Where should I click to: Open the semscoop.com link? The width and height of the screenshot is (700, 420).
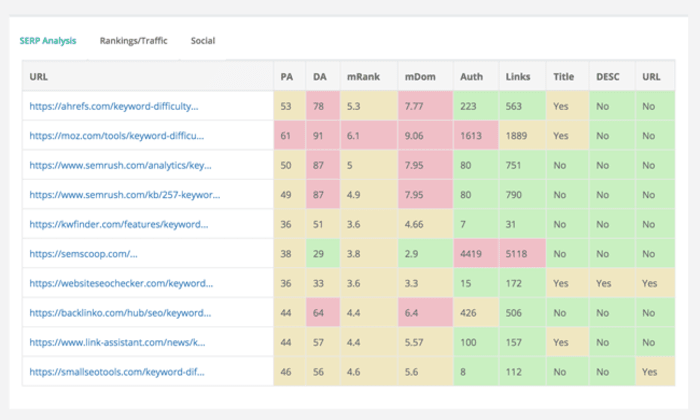coord(83,254)
